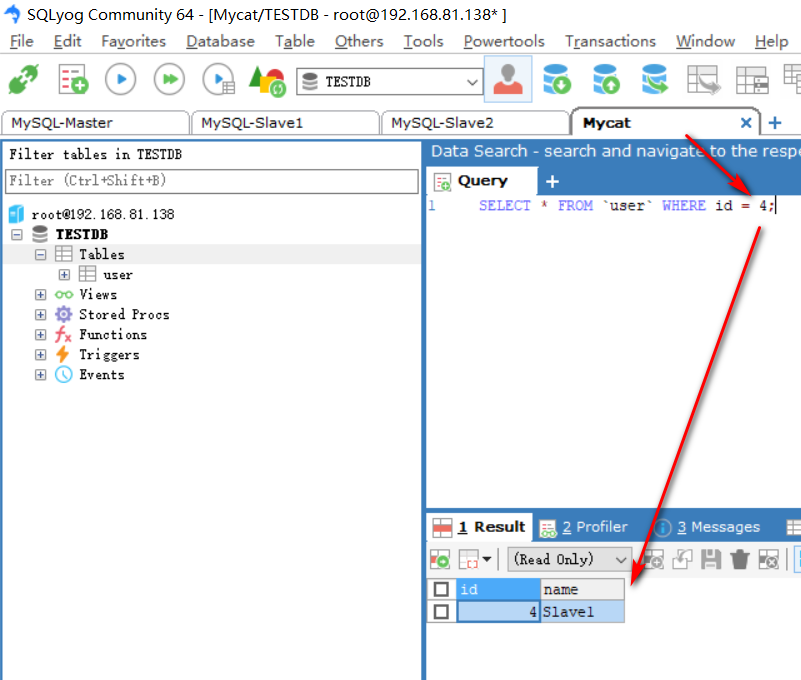Click the Views glasses icon in the tree
This screenshot has height=680, width=801.
[x=64, y=295]
